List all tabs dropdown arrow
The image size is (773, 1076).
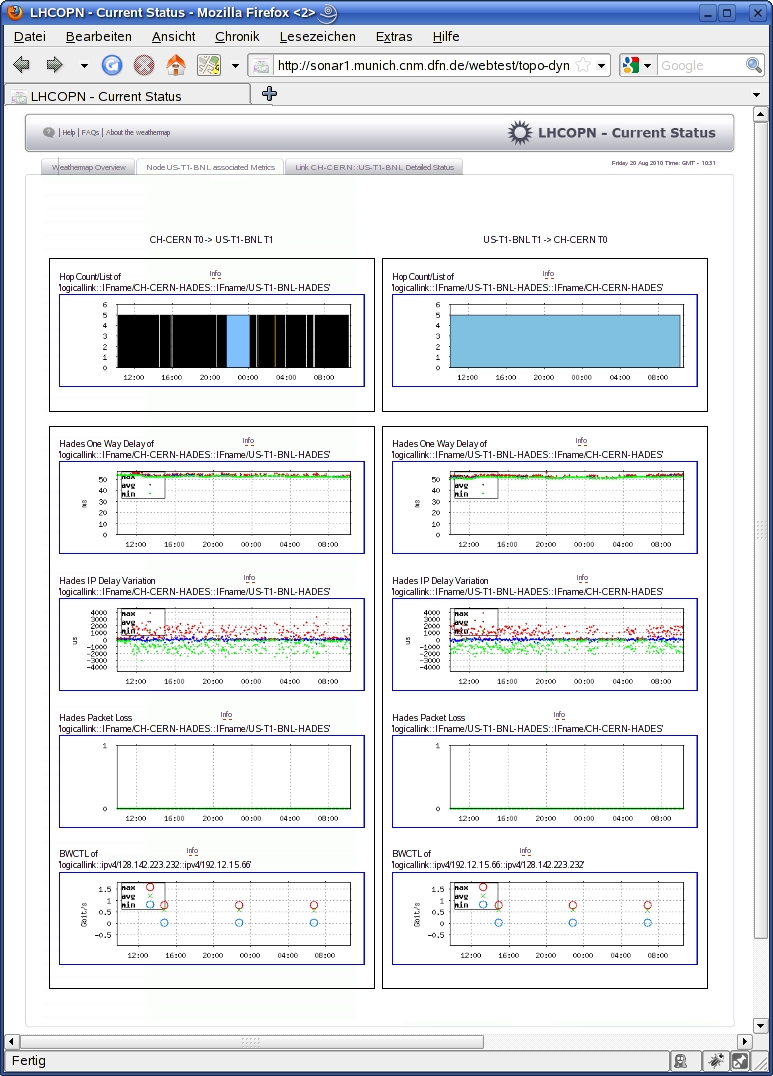756,95
